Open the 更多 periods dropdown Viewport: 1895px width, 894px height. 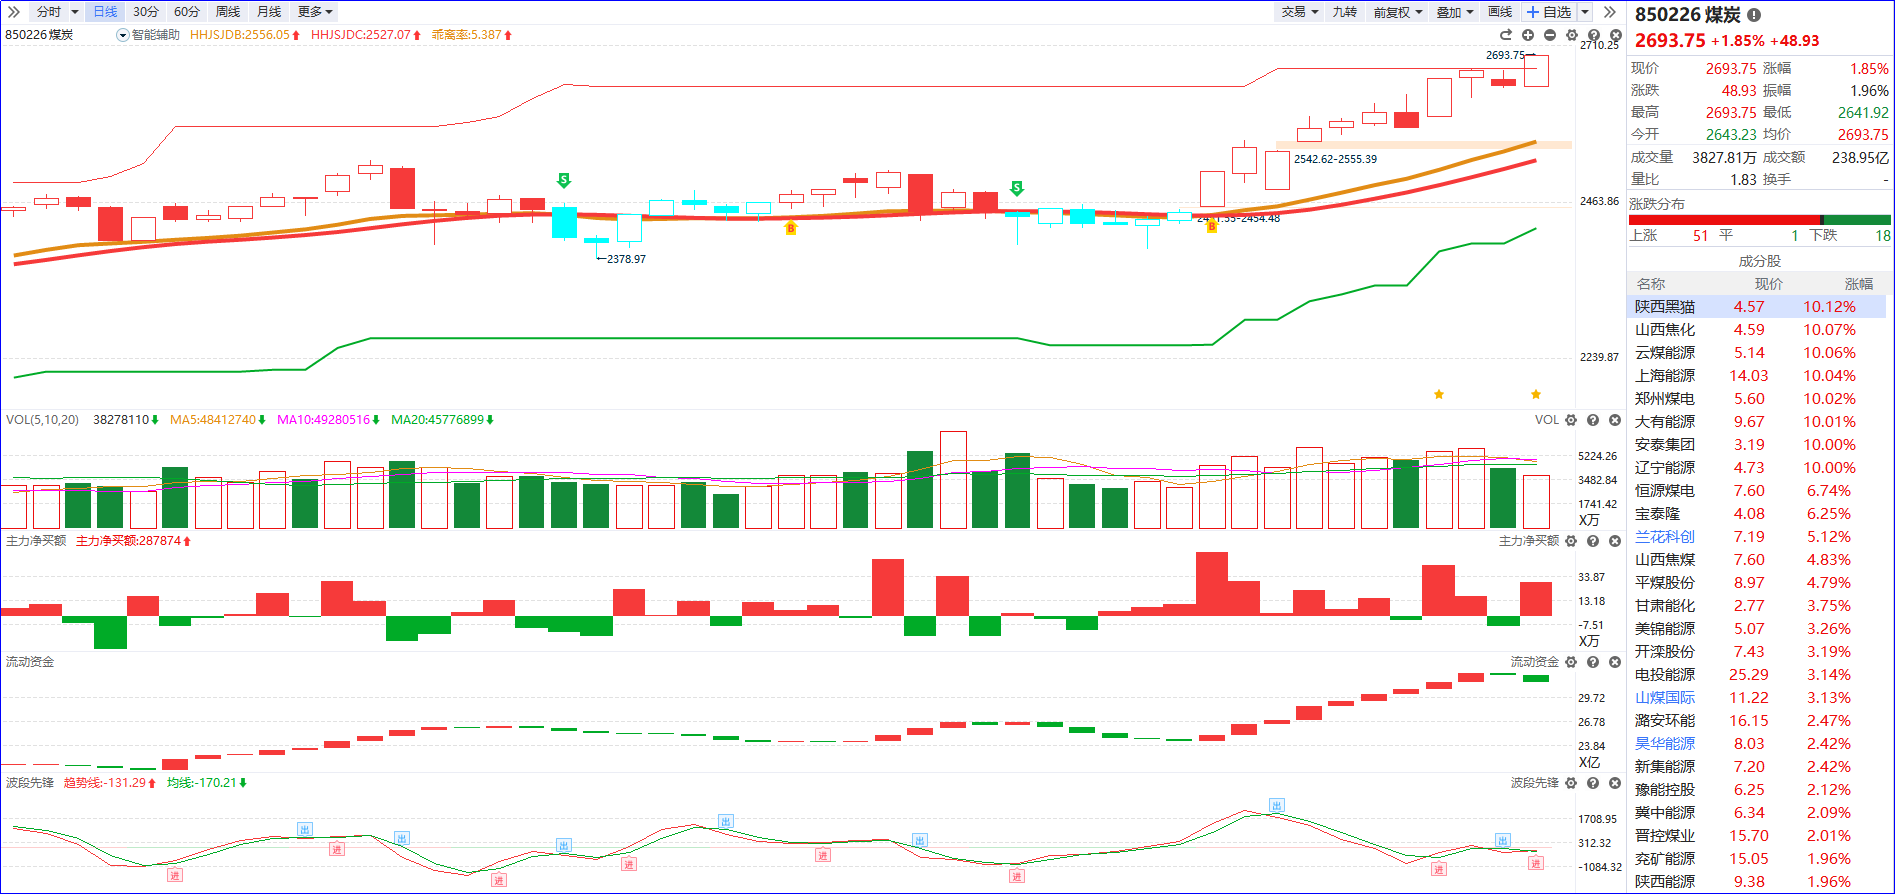[x=315, y=12]
